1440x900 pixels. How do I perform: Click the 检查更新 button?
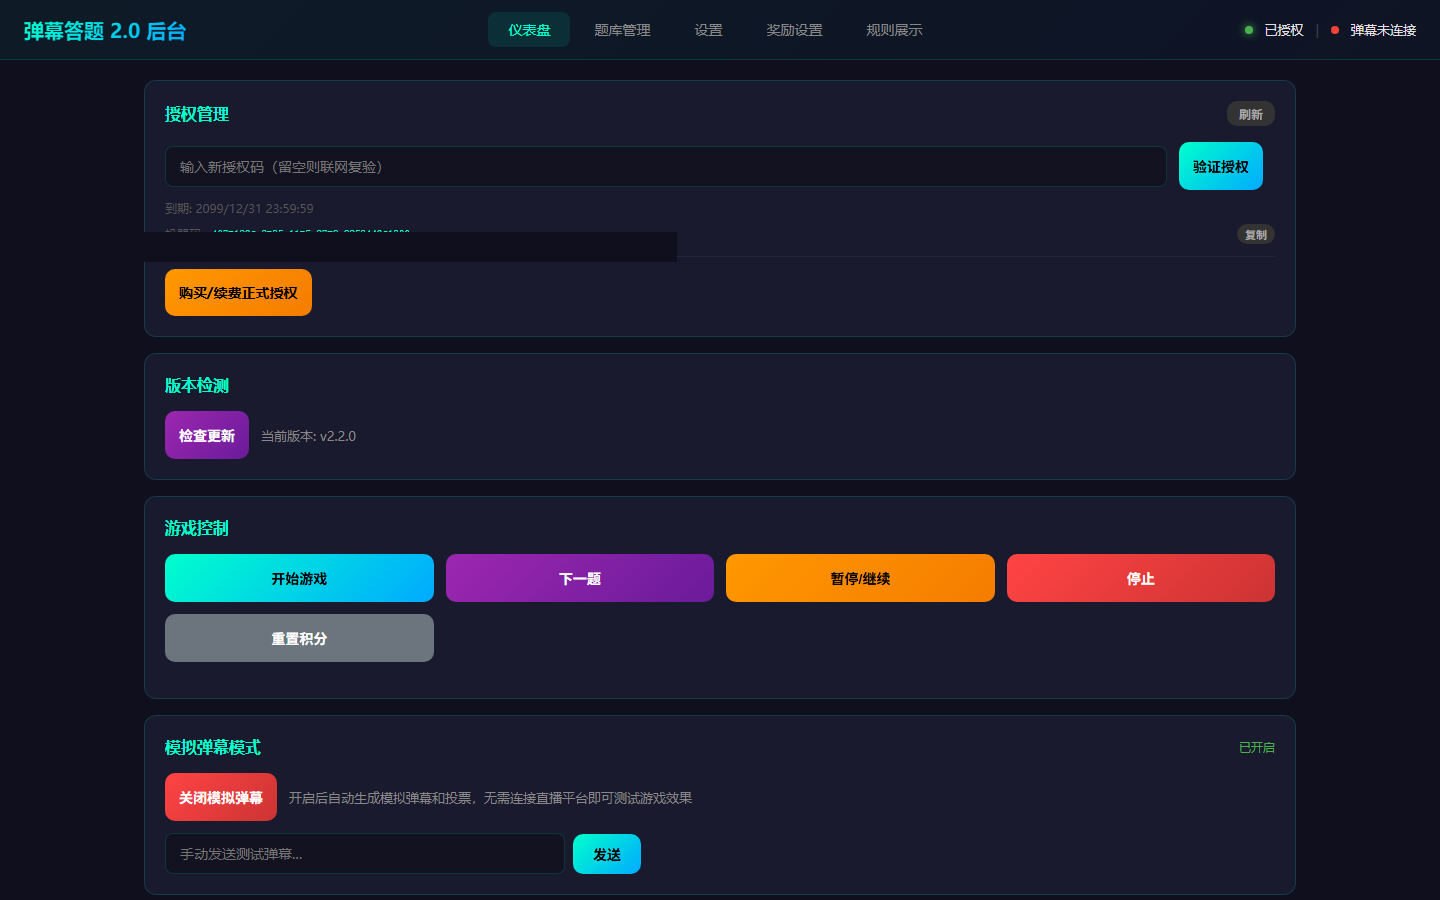click(x=207, y=435)
